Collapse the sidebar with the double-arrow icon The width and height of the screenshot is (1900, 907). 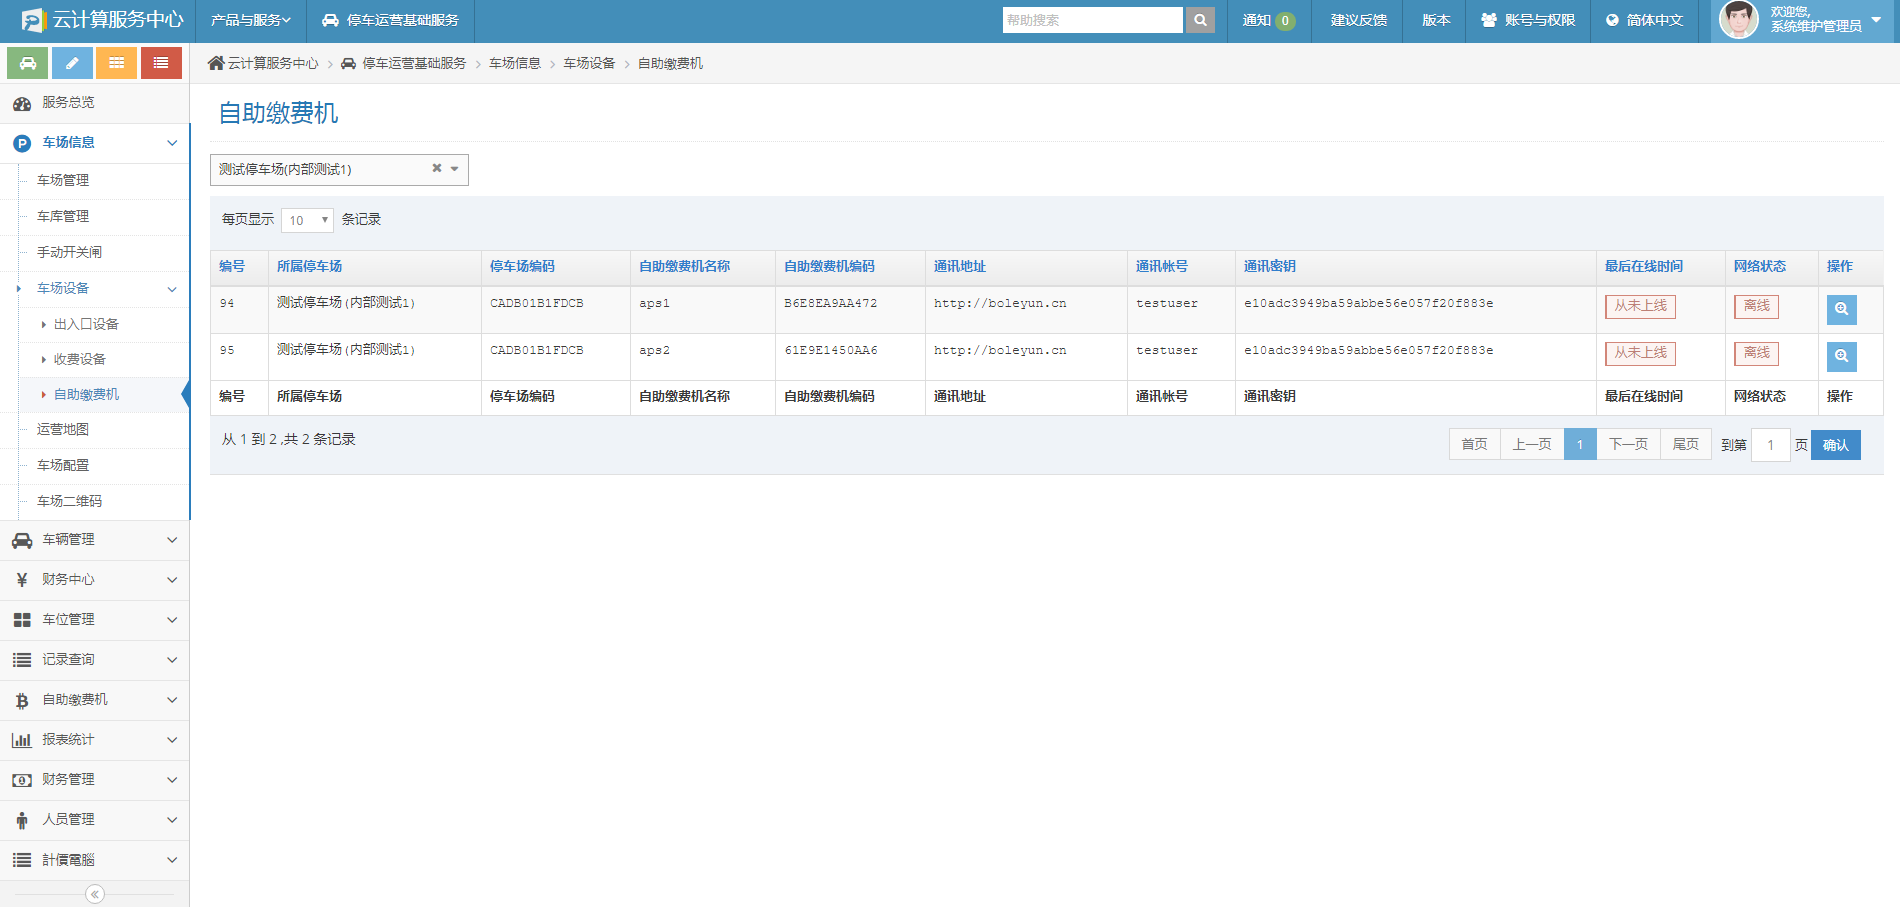pyautogui.click(x=95, y=894)
